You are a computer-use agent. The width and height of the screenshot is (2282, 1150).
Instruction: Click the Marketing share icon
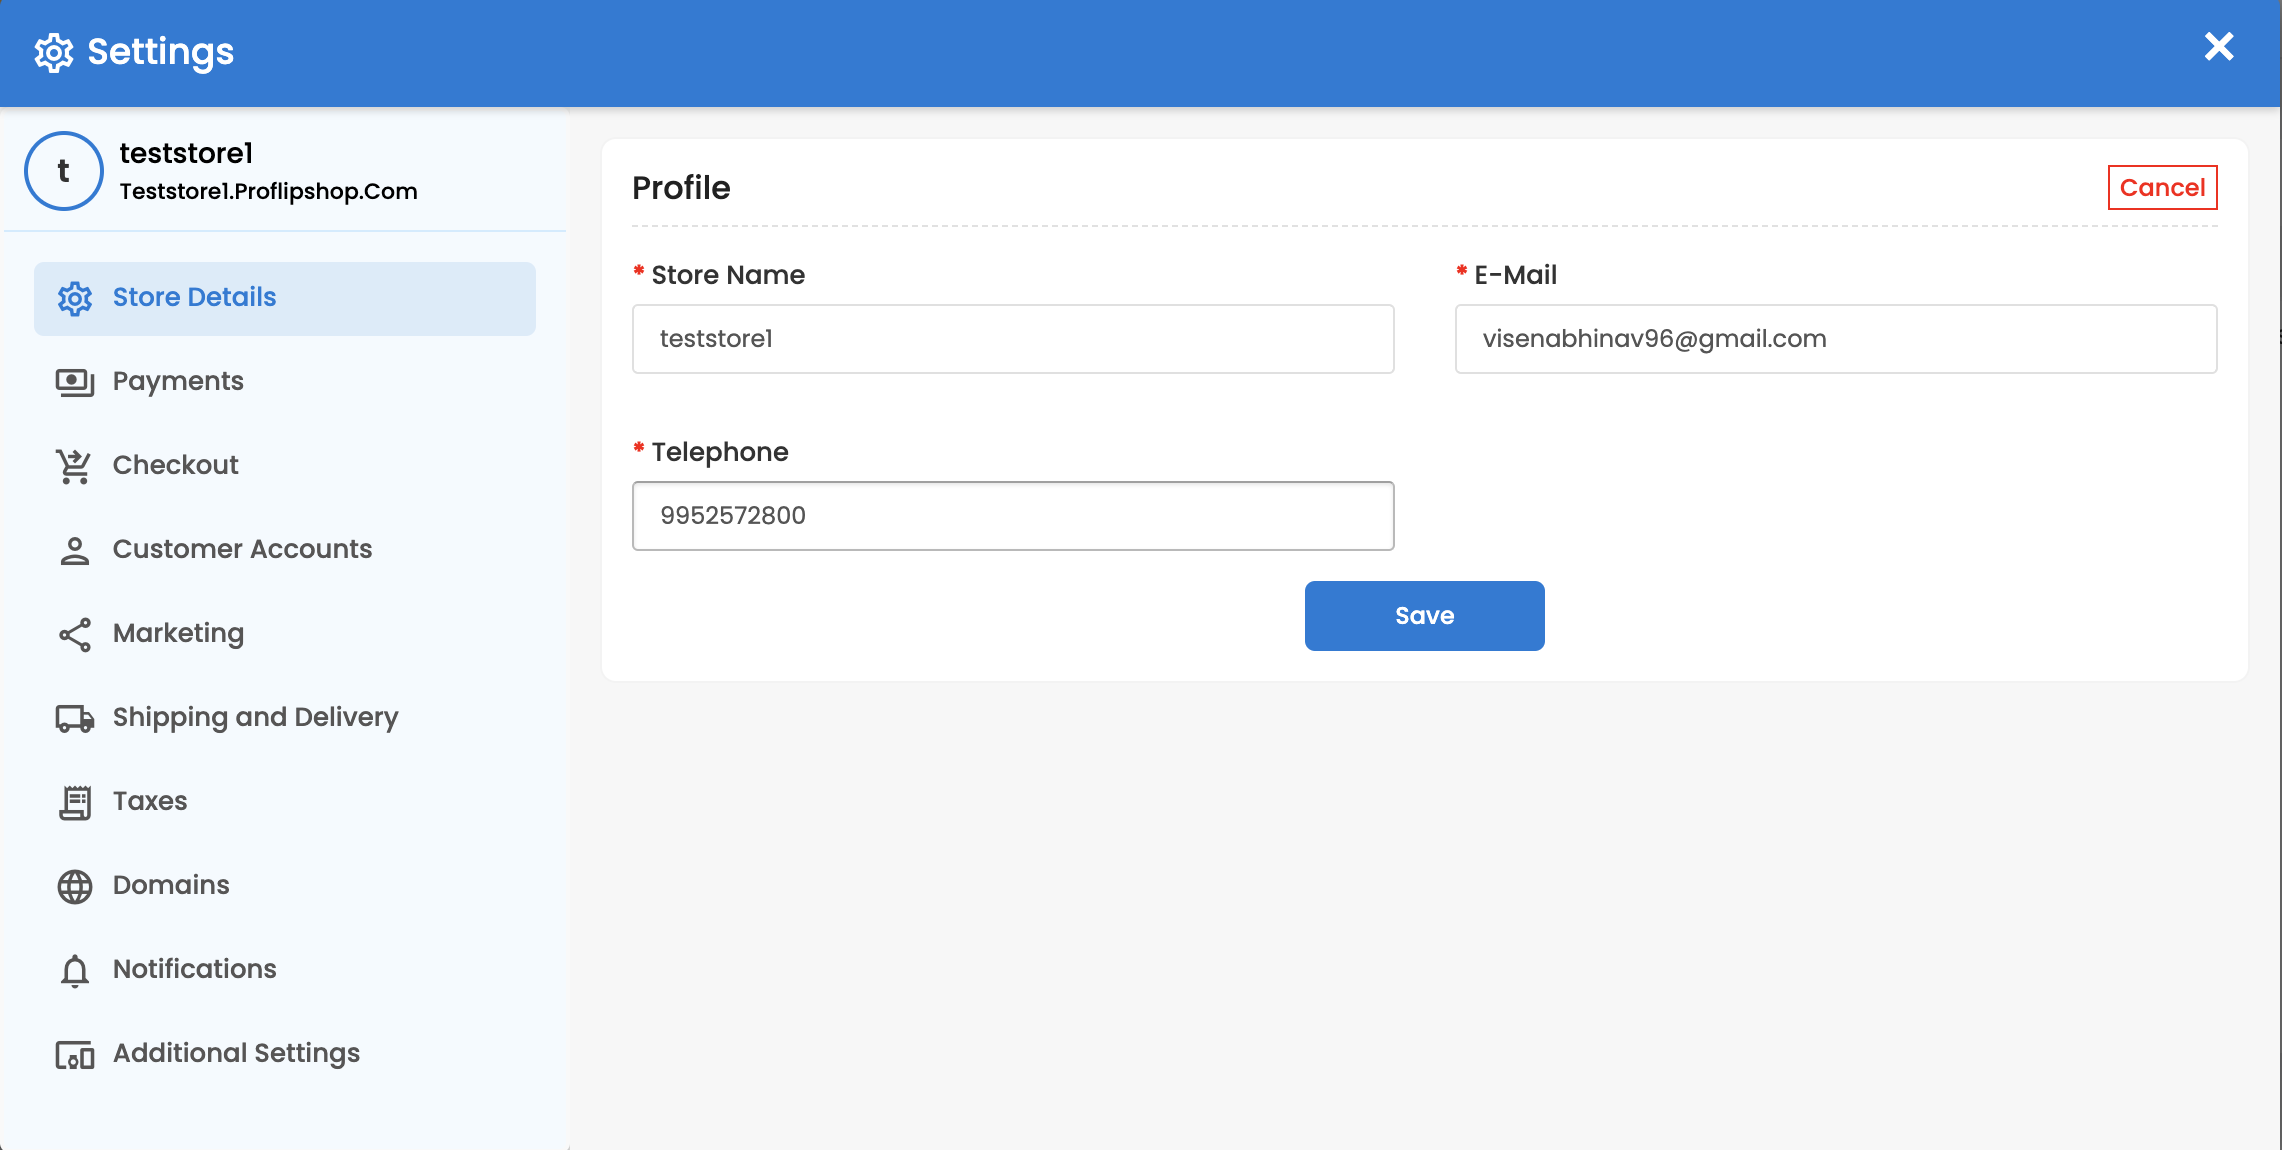tap(75, 634)
